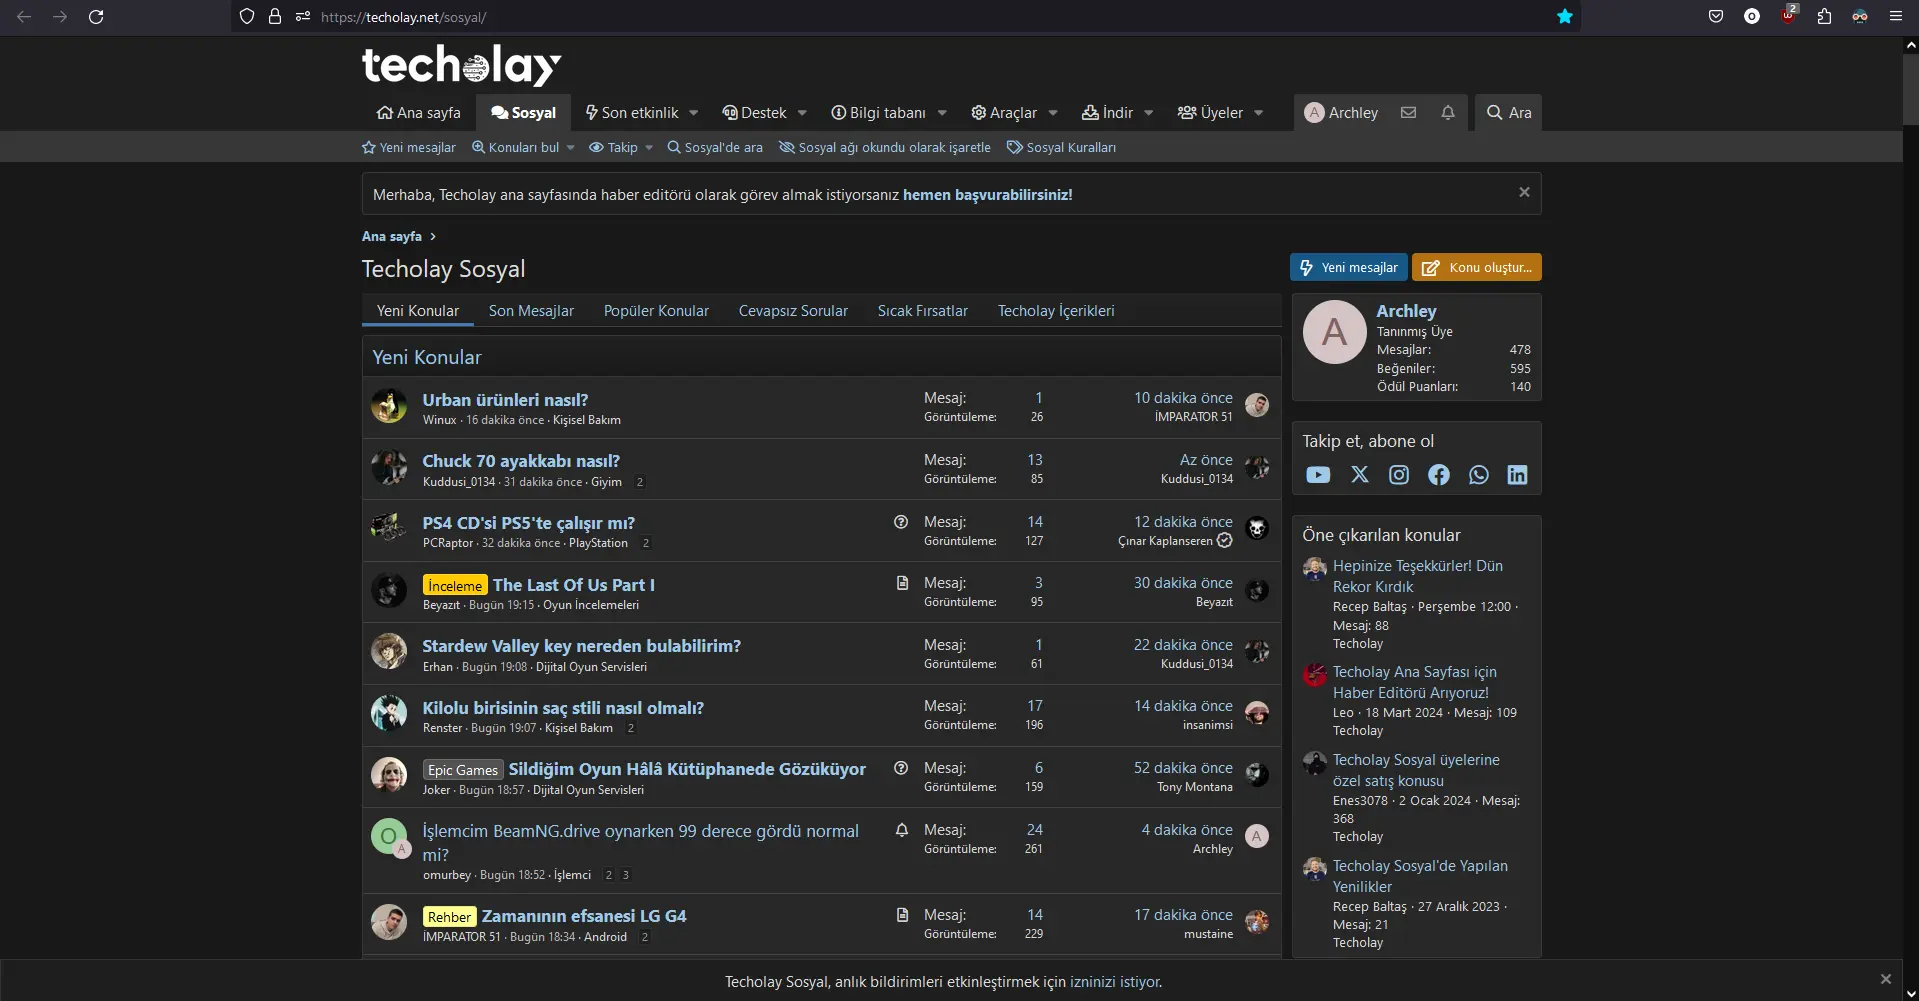Image resolution: width=1919 pixels, height=1001 pixels.
Task: Open izninizi istiyor link in bottom bar
Action: [1115, 982]
